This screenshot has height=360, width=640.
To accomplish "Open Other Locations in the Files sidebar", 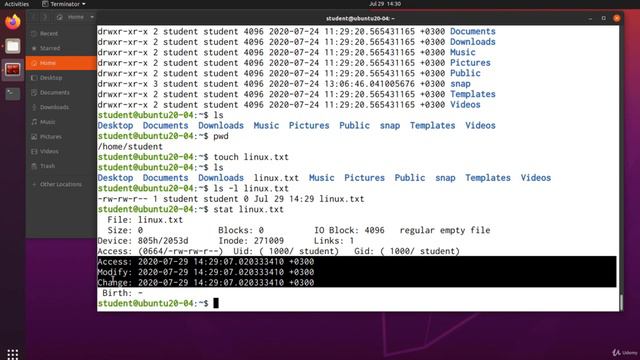I will pos(61,184).
